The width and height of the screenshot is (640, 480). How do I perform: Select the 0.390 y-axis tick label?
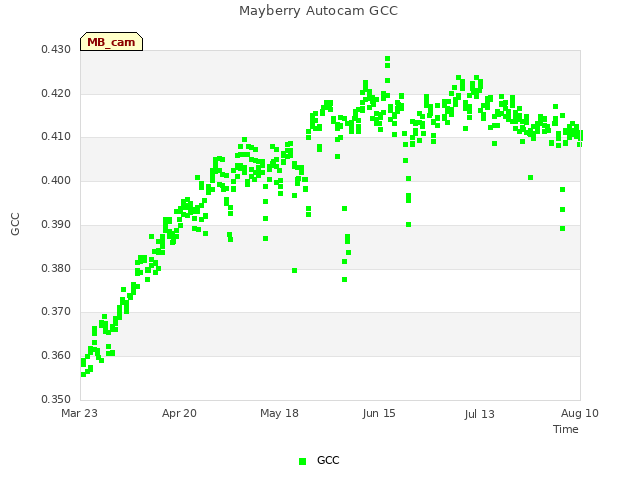(56, 224)
